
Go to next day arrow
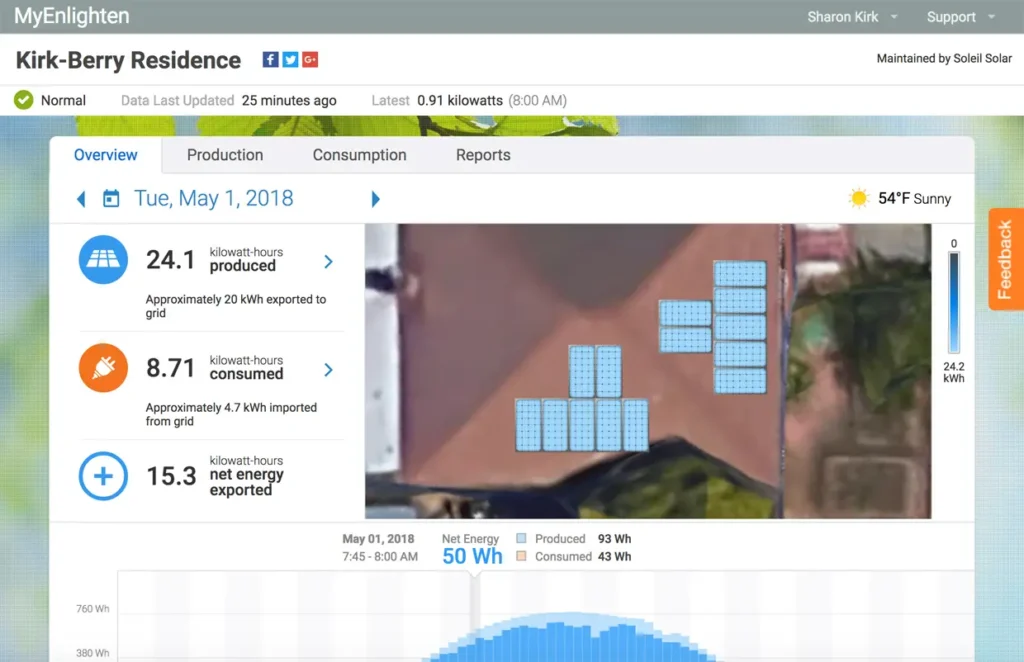click(x=376, y=199)
